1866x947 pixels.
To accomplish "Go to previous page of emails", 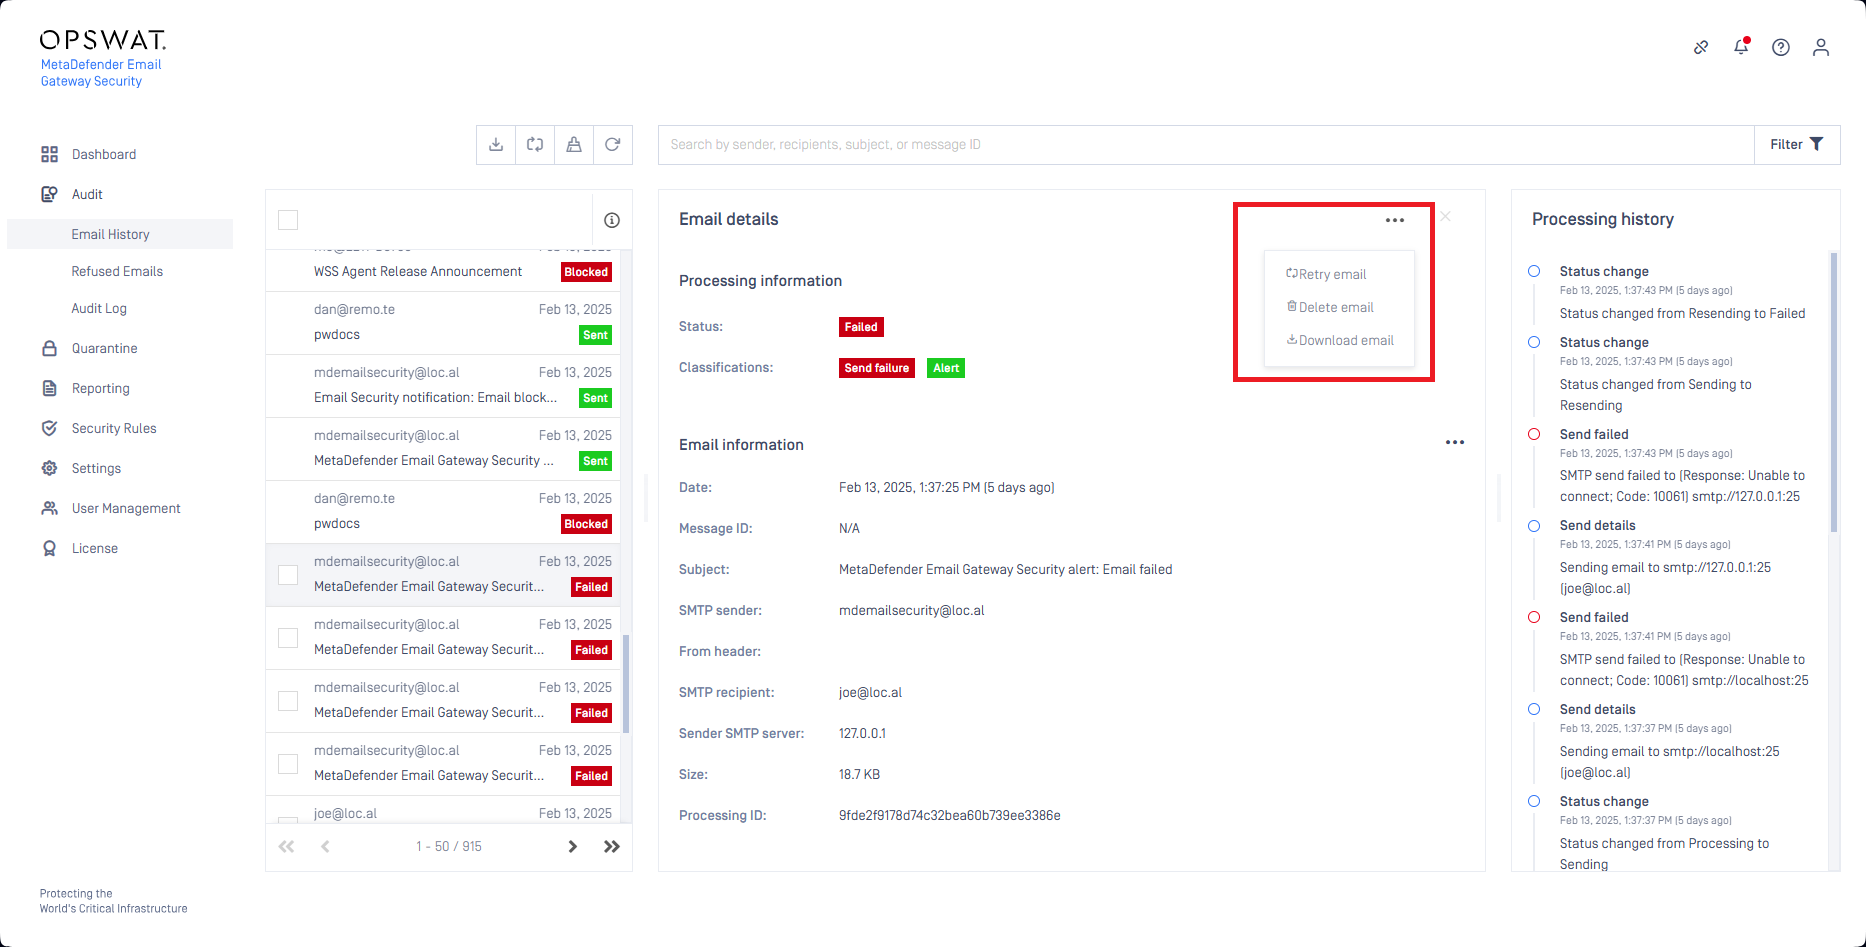I will pos(325,846).
